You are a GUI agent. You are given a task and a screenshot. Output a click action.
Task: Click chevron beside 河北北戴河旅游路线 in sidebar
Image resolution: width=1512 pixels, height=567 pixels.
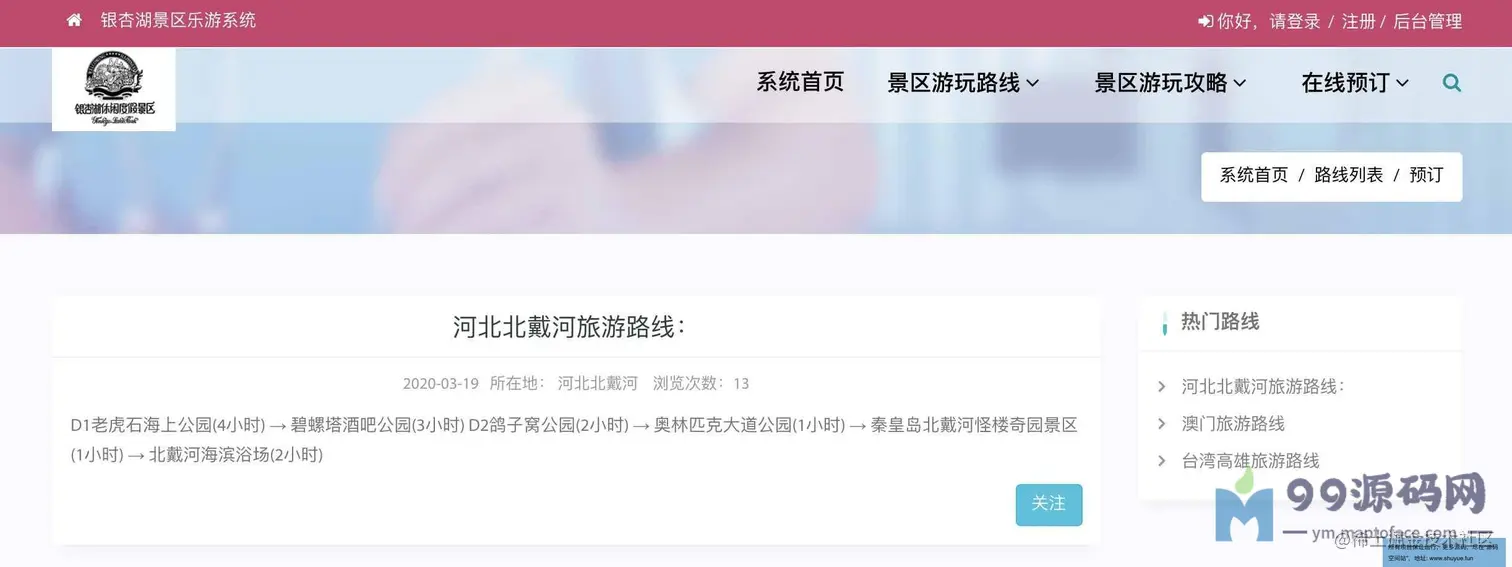click(1161, 386)
